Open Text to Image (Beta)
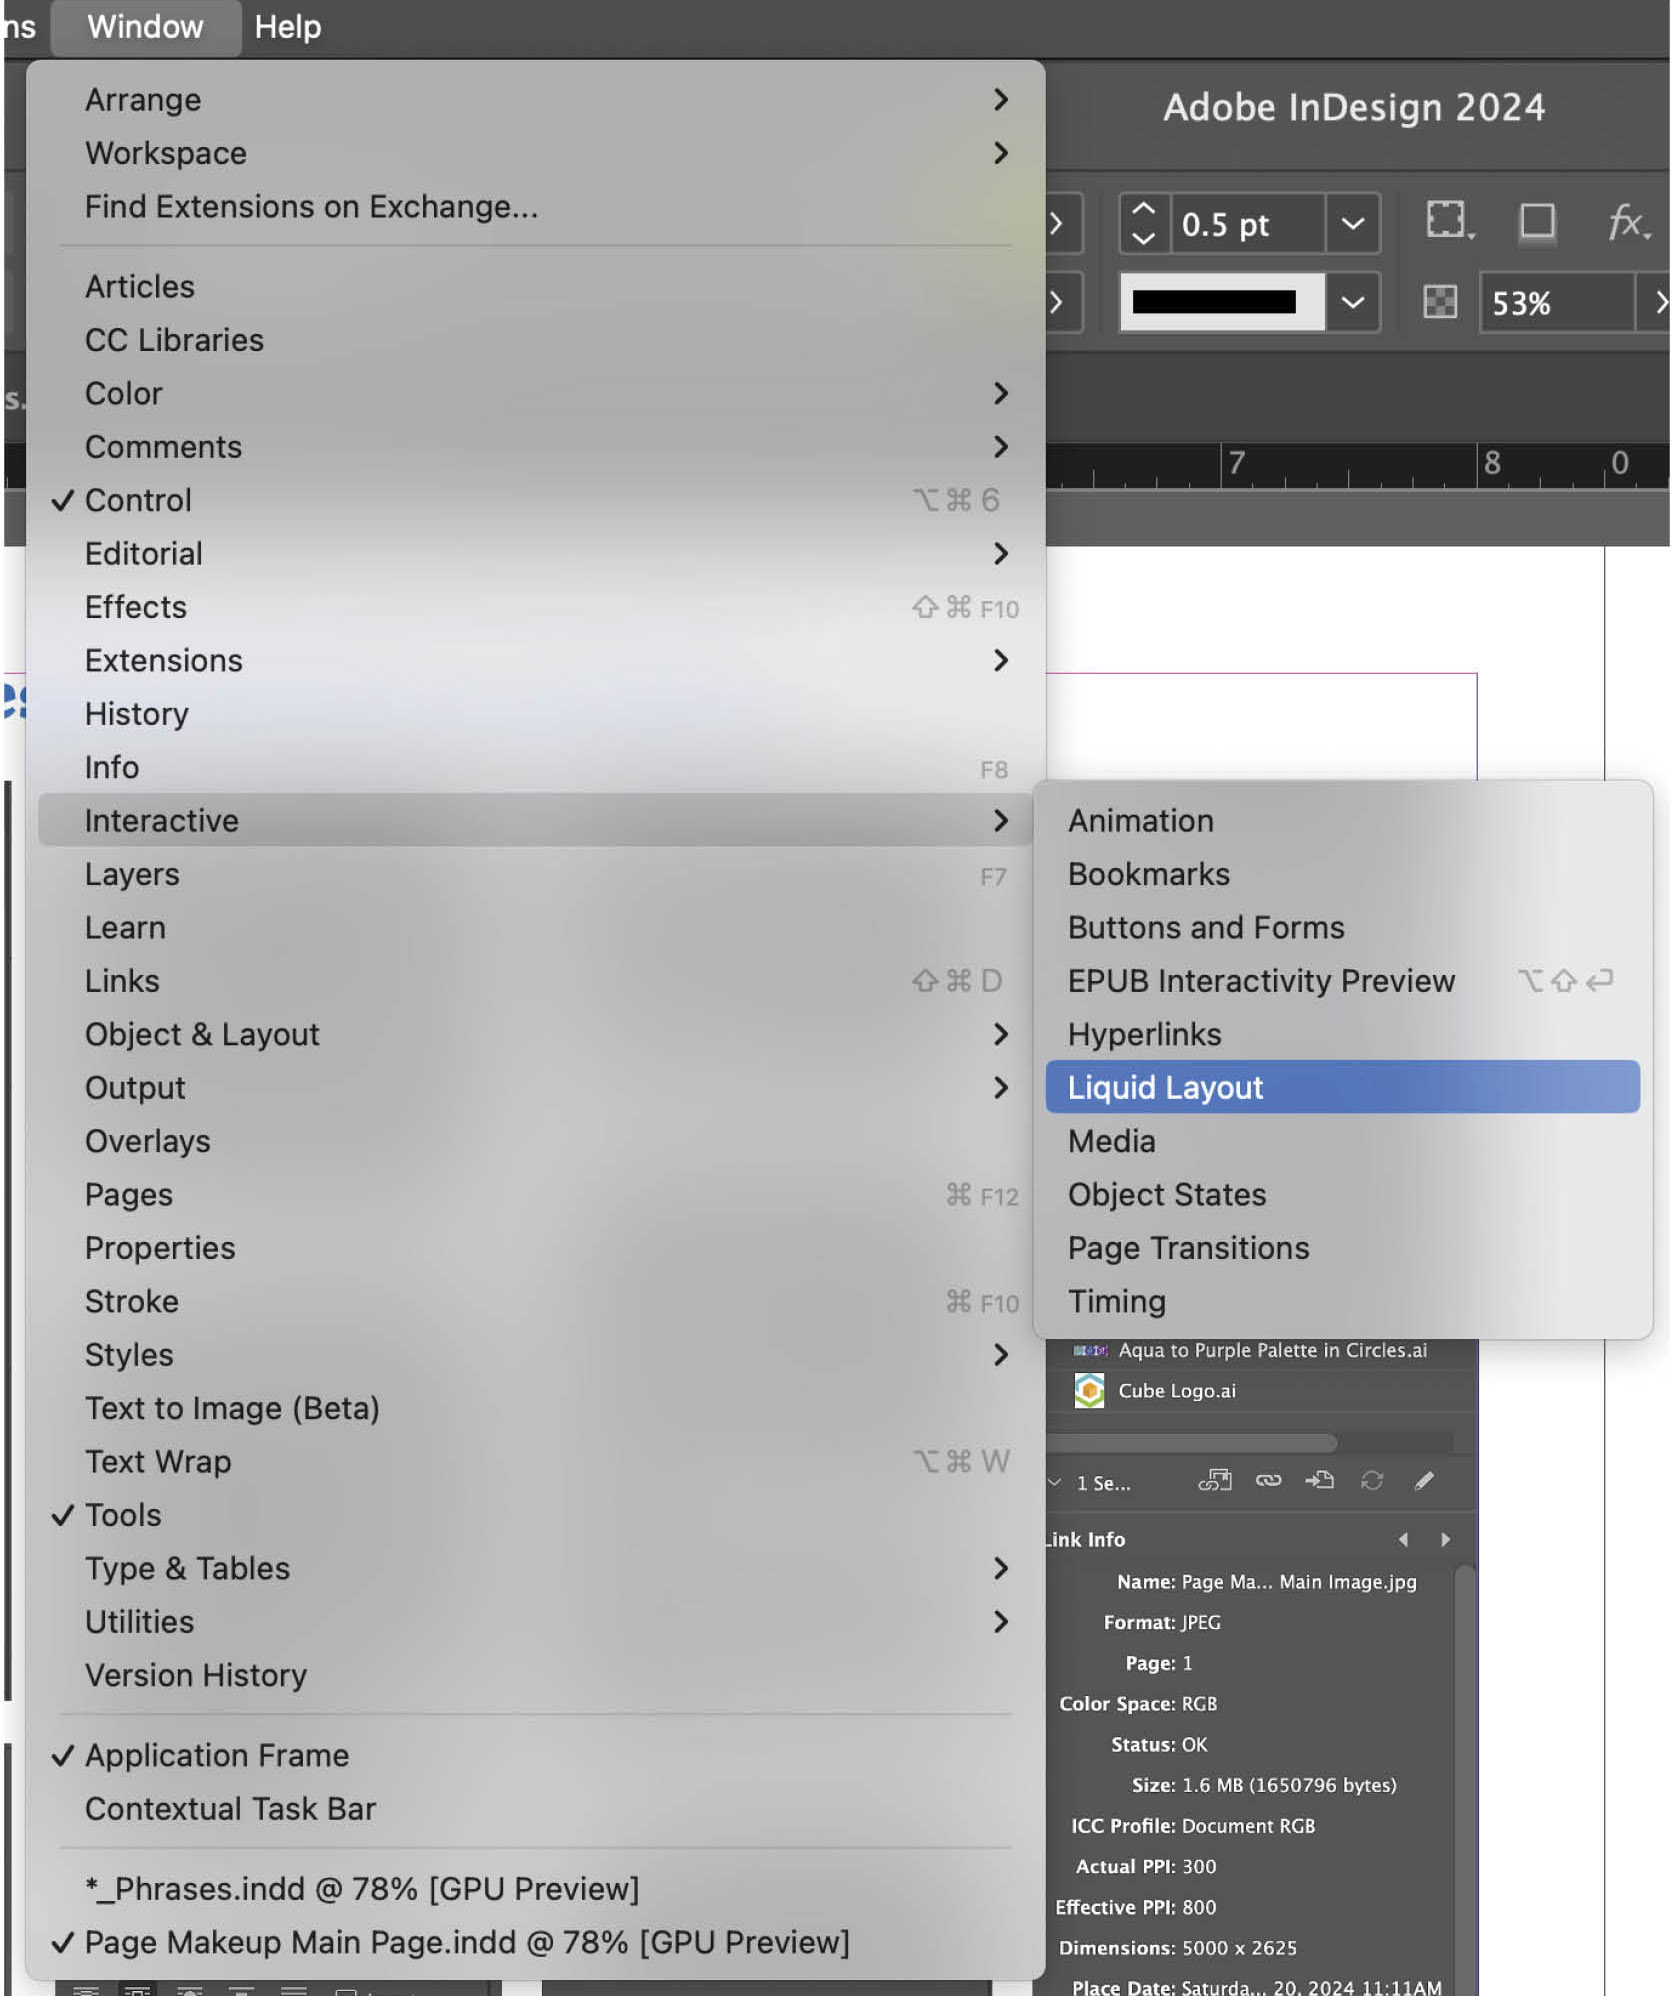This screenshot has width=1676, height=1996. [535, 1408]
